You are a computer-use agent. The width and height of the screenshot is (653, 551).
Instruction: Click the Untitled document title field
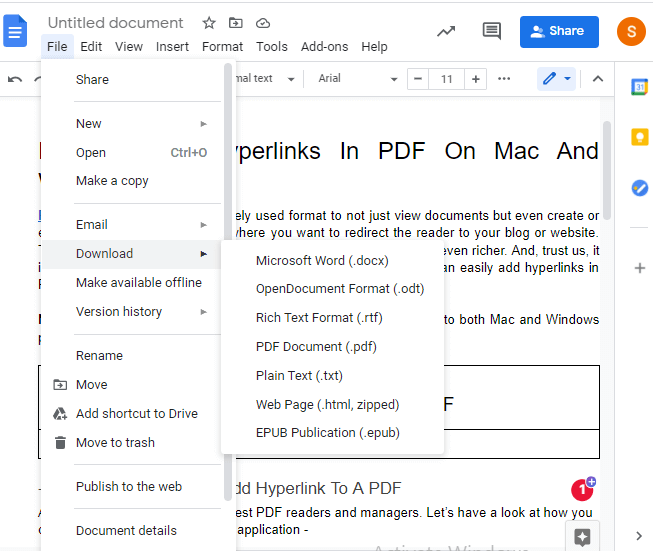(x=115, y=23)
